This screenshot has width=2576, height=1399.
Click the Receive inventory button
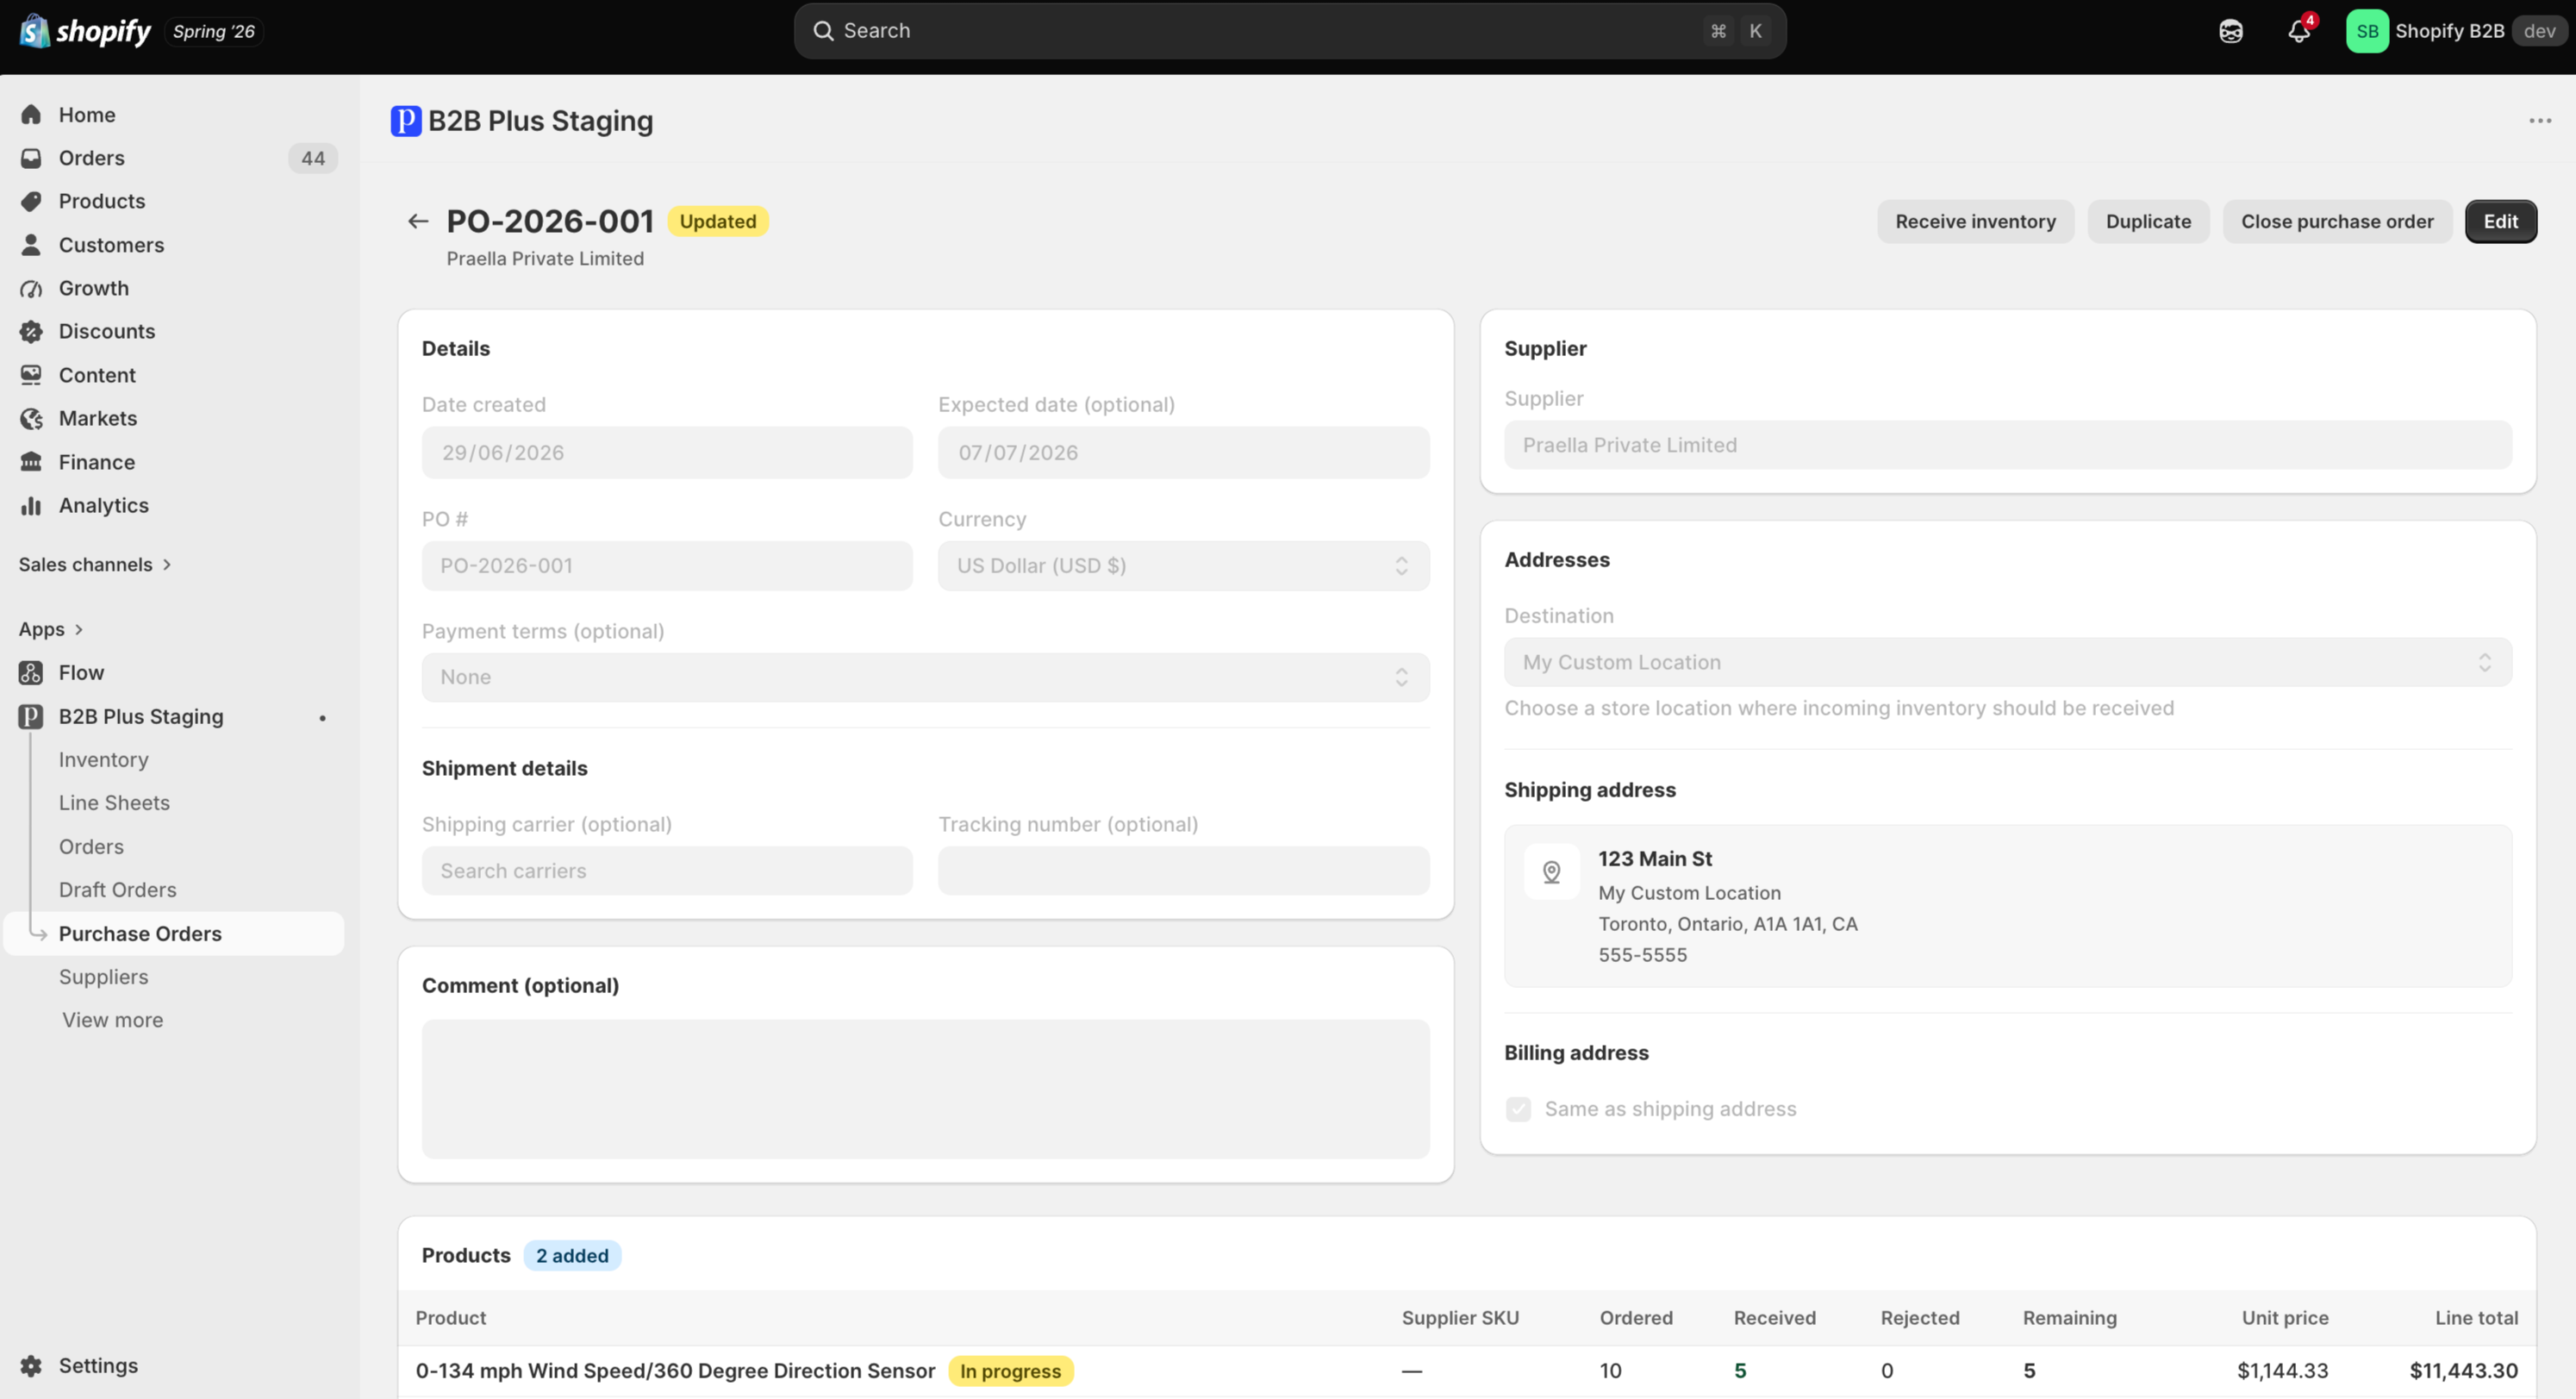[x=1975, y=221]
